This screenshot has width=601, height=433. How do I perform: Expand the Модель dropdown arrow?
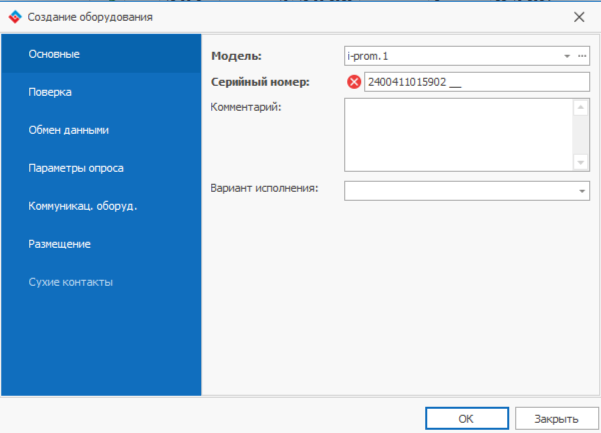[567, 56]
